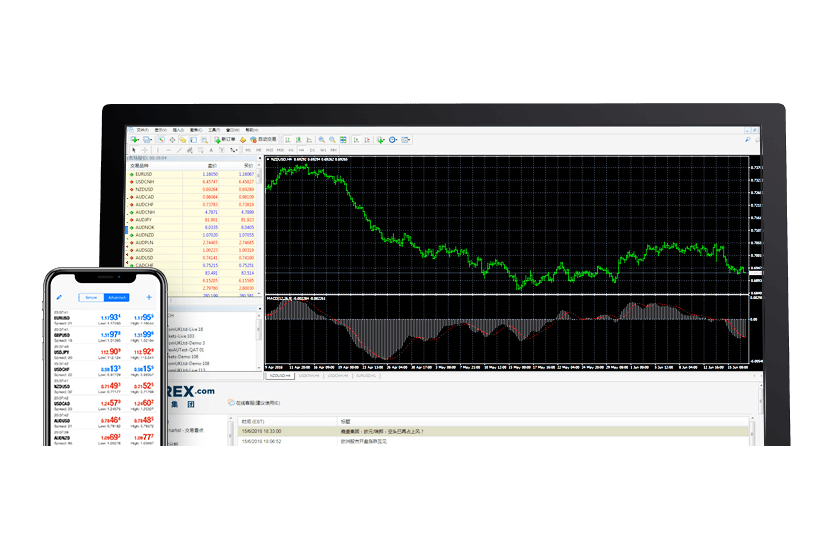Open the Templates toolbar dropdown

click(406, 139)
